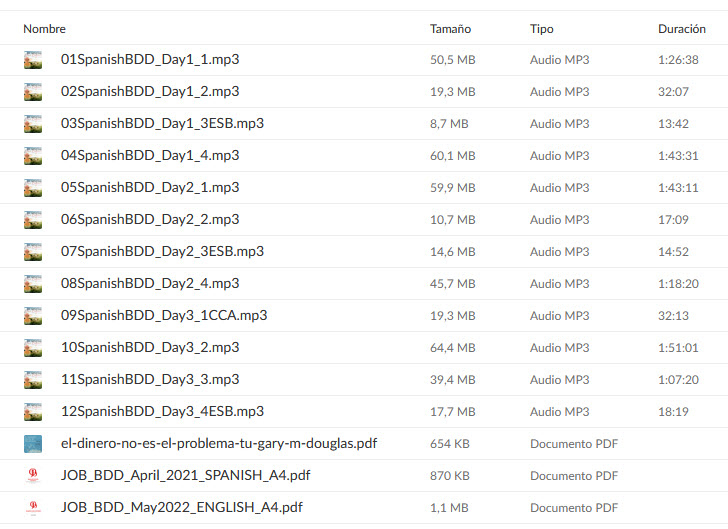The width and height of the screenshot is (728, 529).
Task: Select the 09SpanishBDD_Day3_1CCA.mp3 entry
Action: tap(164, 316)
